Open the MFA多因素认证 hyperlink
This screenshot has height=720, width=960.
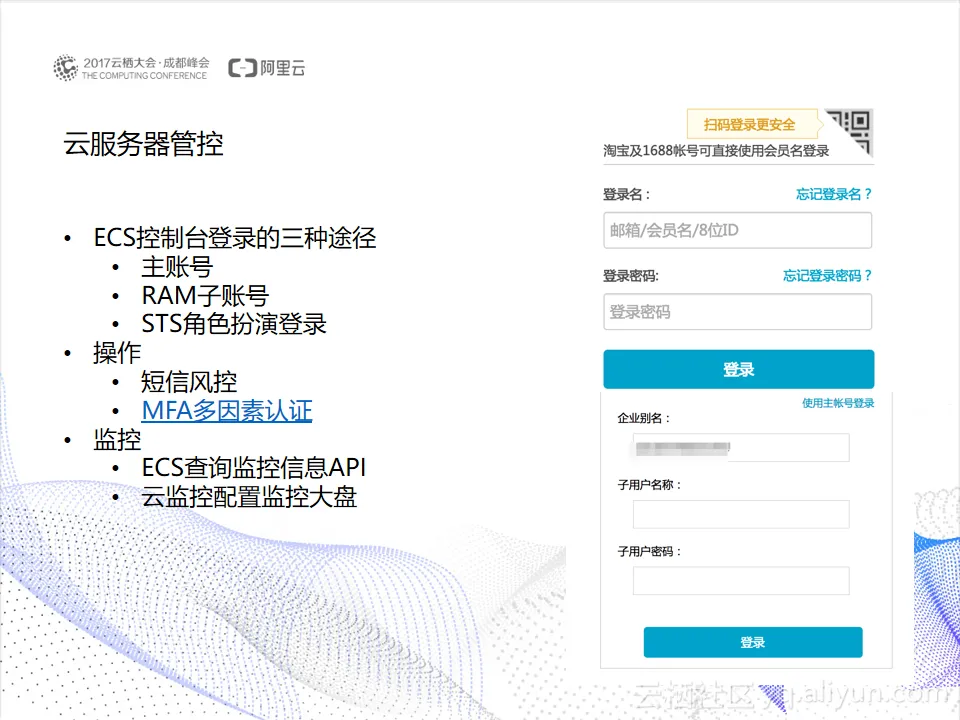227,410
